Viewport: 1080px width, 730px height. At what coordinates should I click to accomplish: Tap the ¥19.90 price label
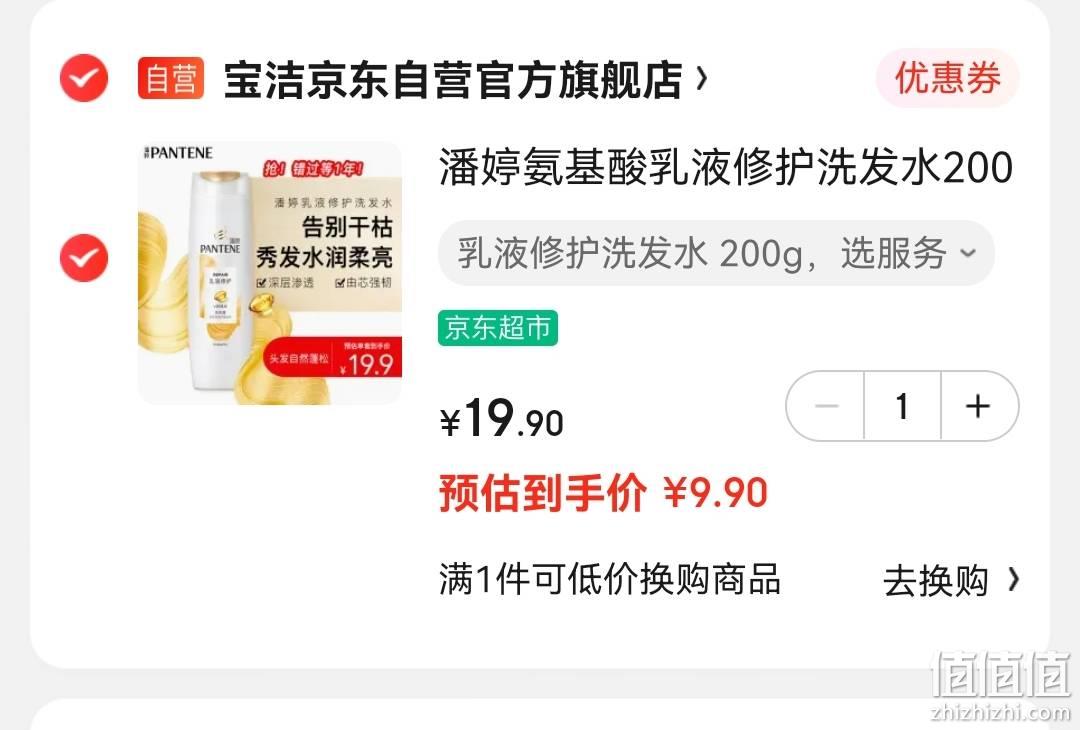(502, 418)
